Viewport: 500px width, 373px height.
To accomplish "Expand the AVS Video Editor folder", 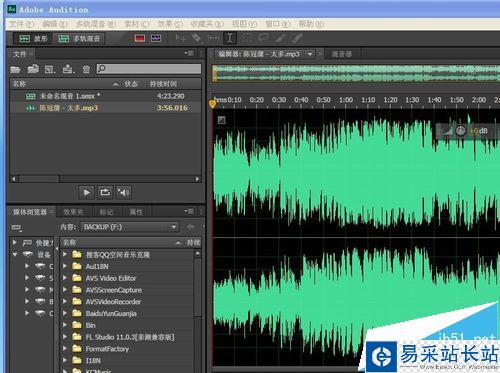I will [65, 278].
